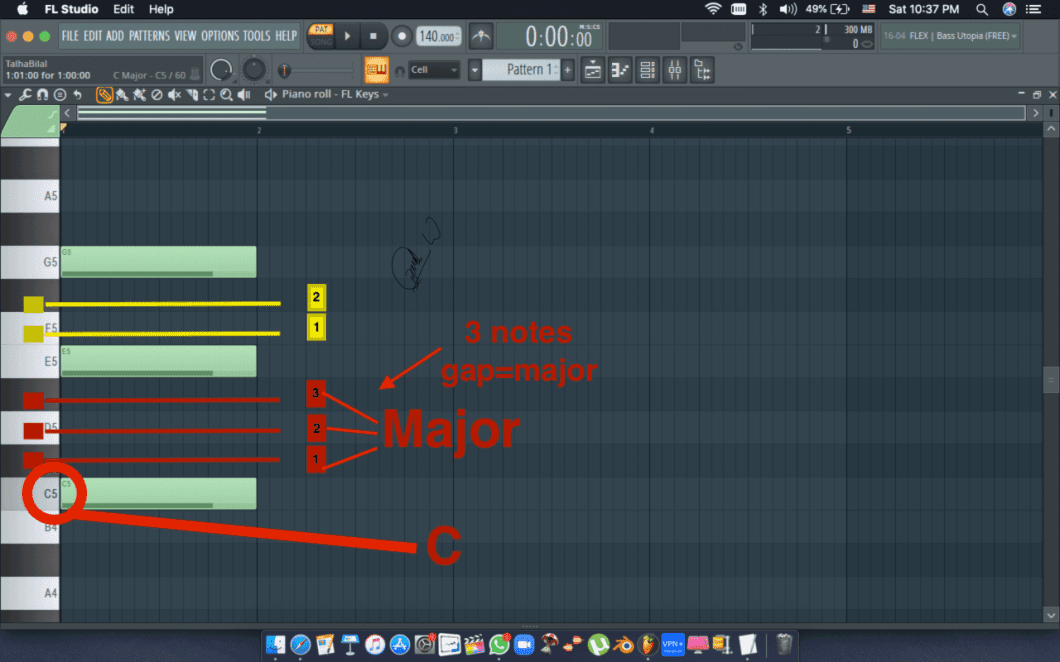This screenshot has width=1060, height=662.
Task: Toggle snap magnet in Piano roll toolbar
Action: tap(42, 94)
